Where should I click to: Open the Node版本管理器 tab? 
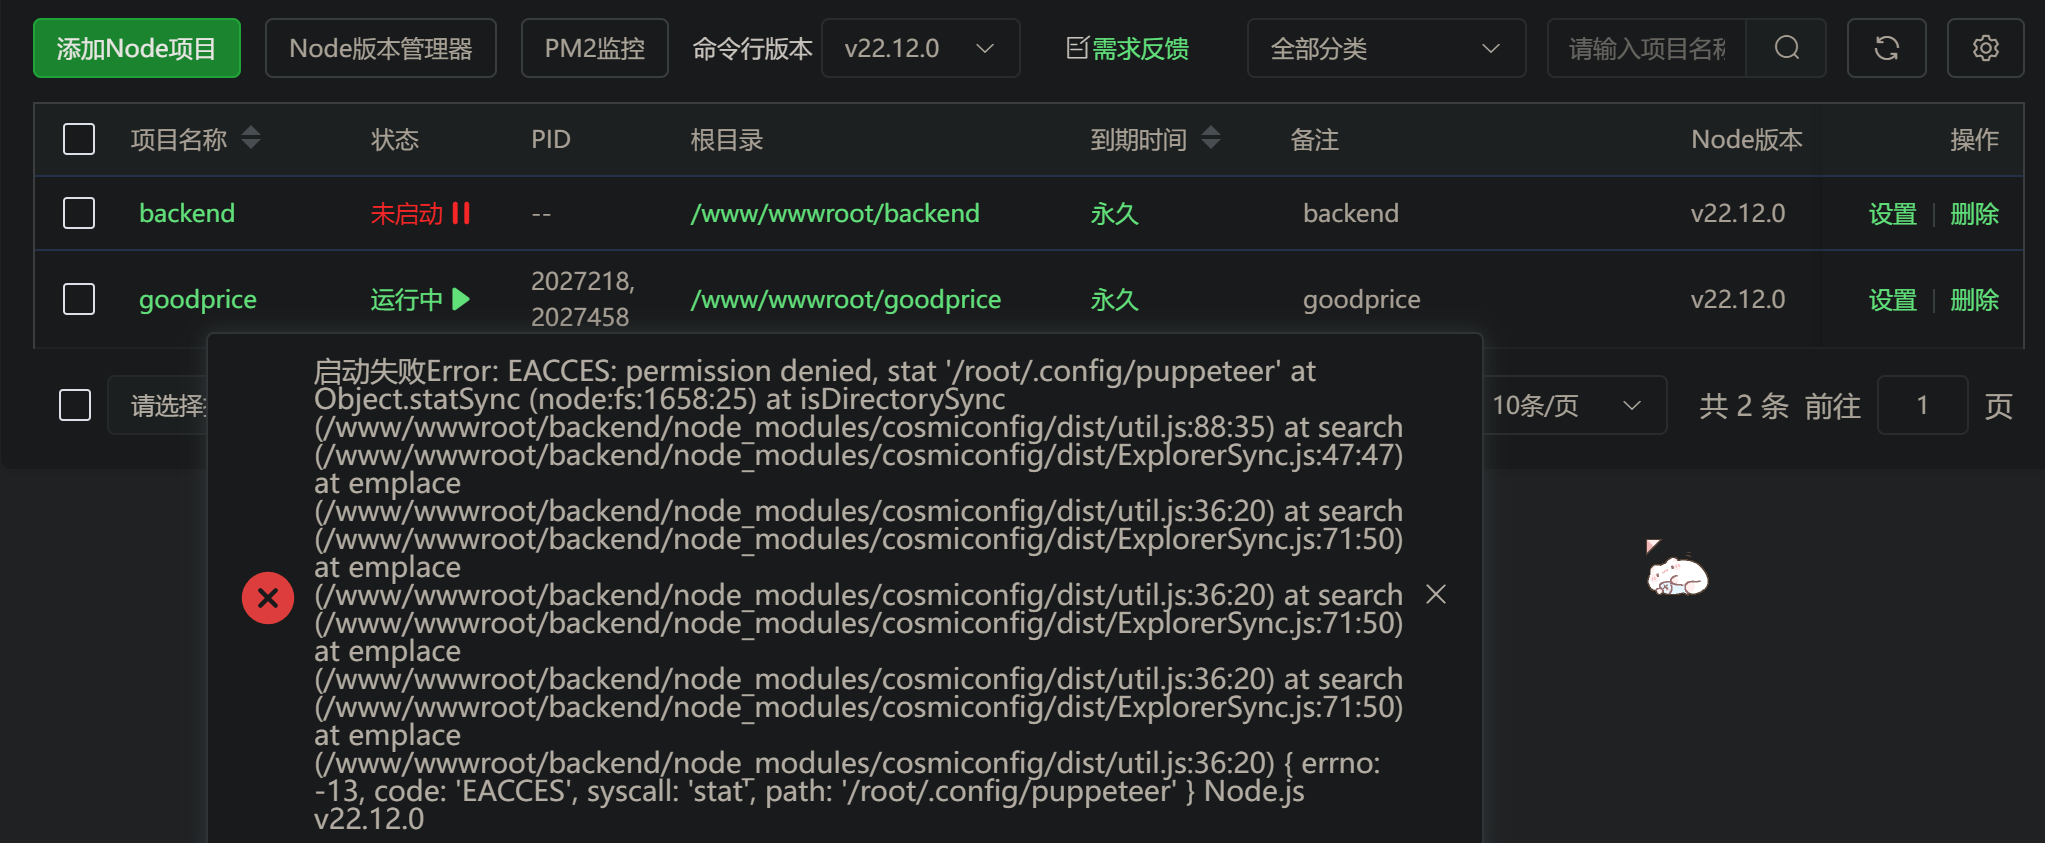click(x=380, y=48)
